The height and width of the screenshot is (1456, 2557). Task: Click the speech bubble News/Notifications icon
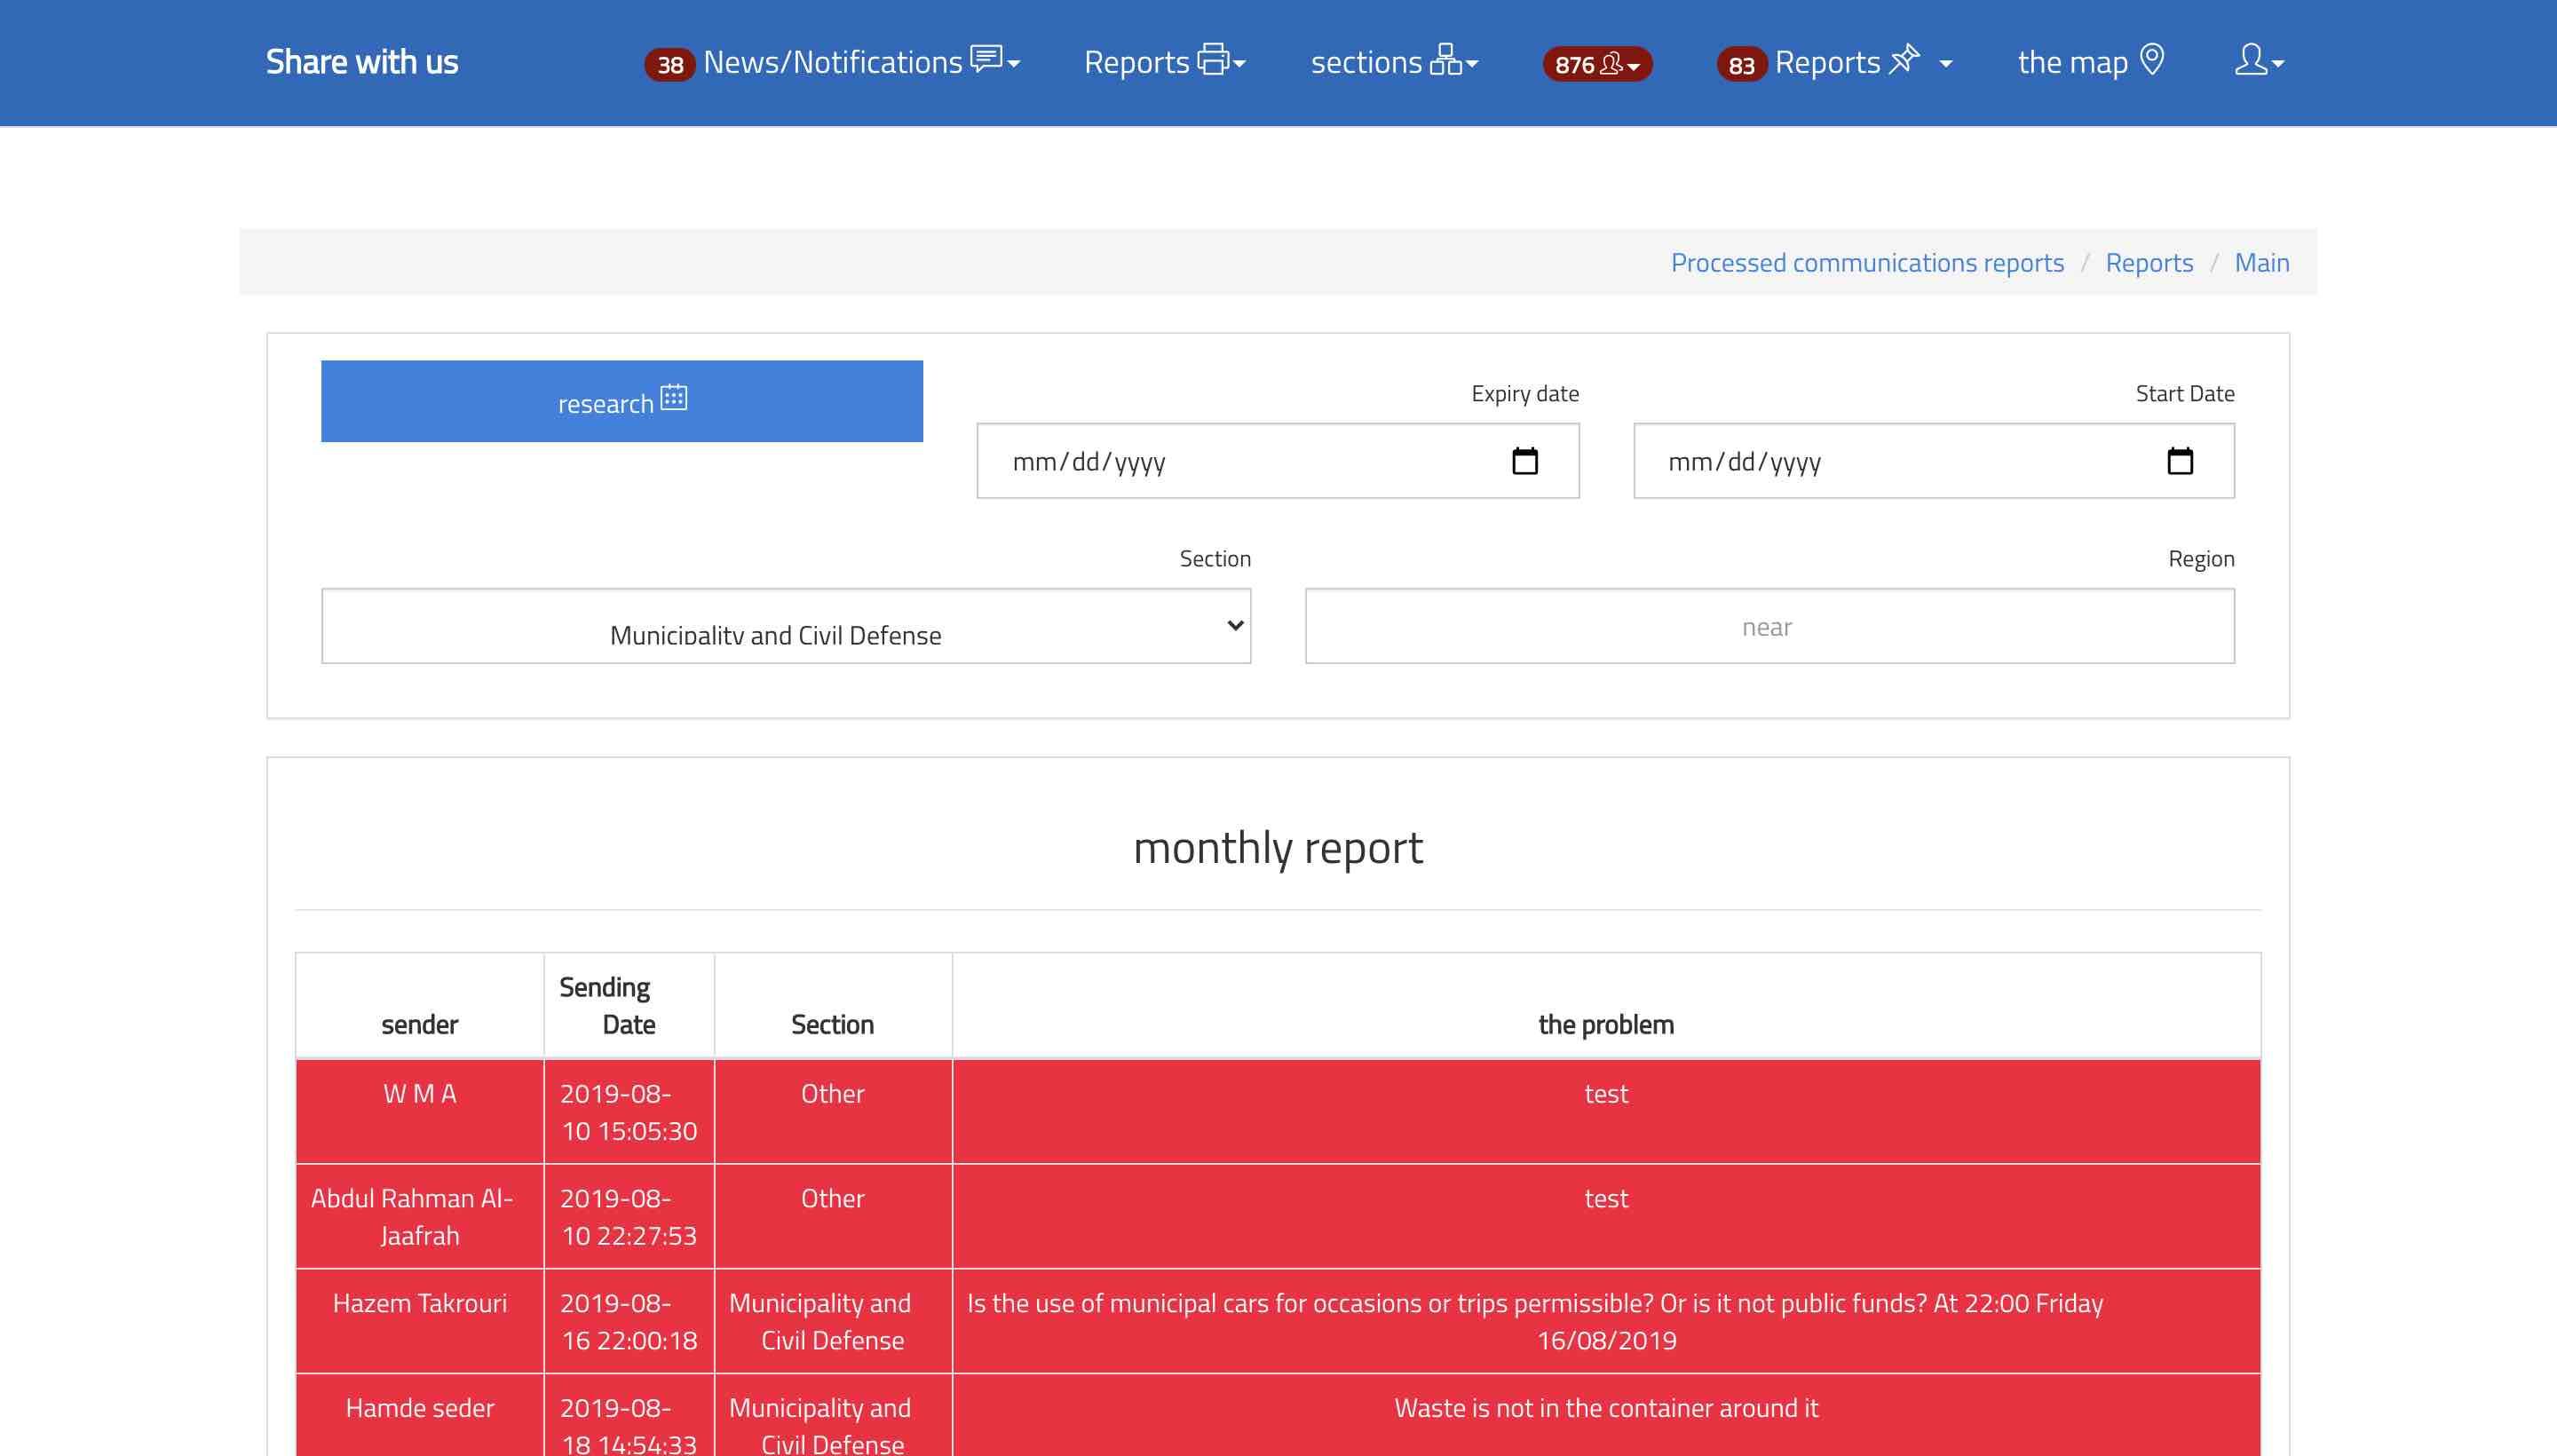(985, 59)
